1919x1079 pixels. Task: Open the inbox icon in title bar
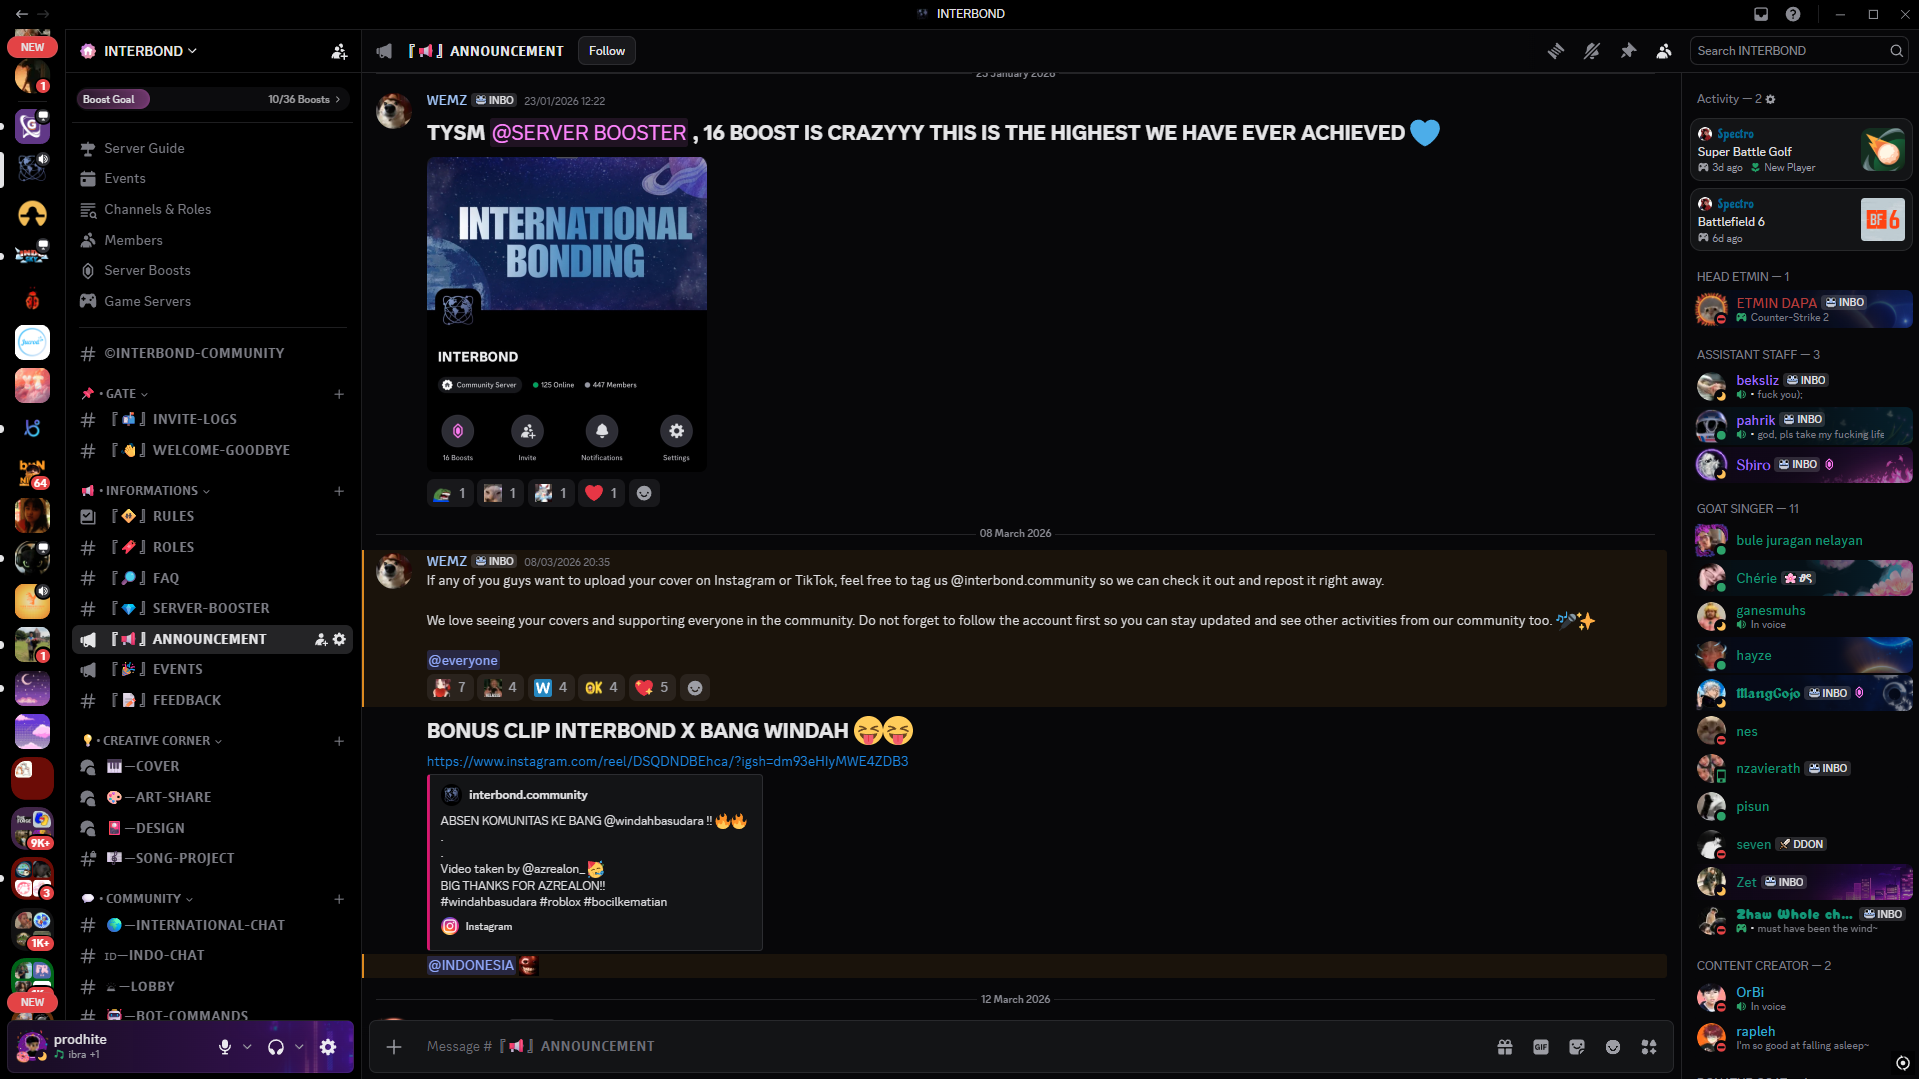click(1761, 14)
